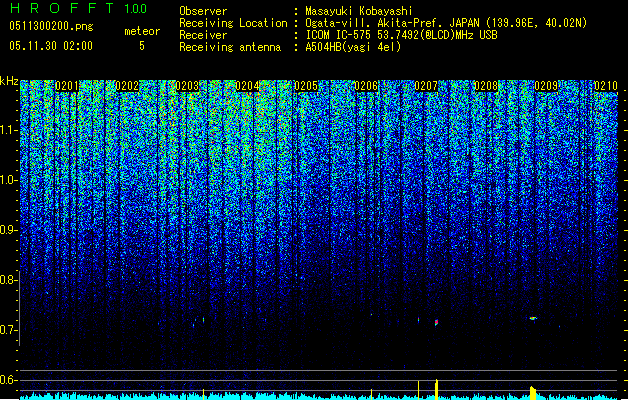The width and height of the screenshot is (629, 400).
Task: Click the 0201 time marker
Action: [x=67, y=86]
